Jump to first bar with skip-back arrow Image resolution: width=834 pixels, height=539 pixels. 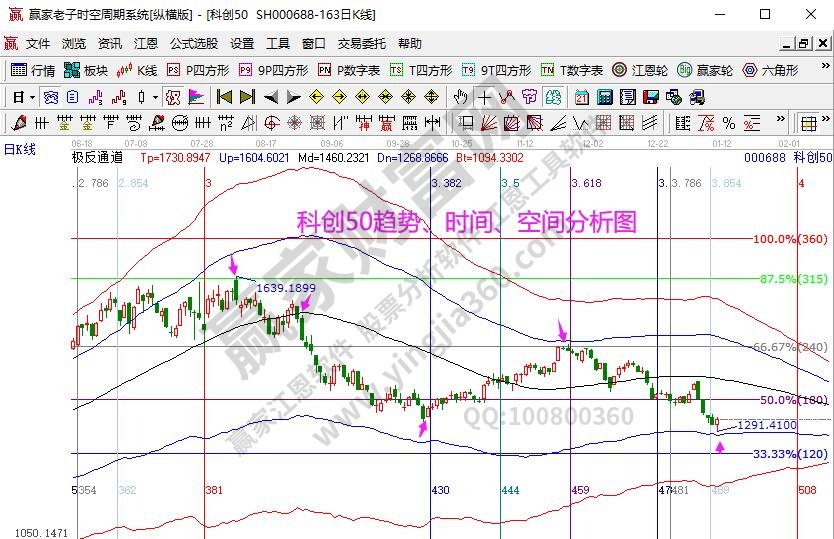coord(224,97)
